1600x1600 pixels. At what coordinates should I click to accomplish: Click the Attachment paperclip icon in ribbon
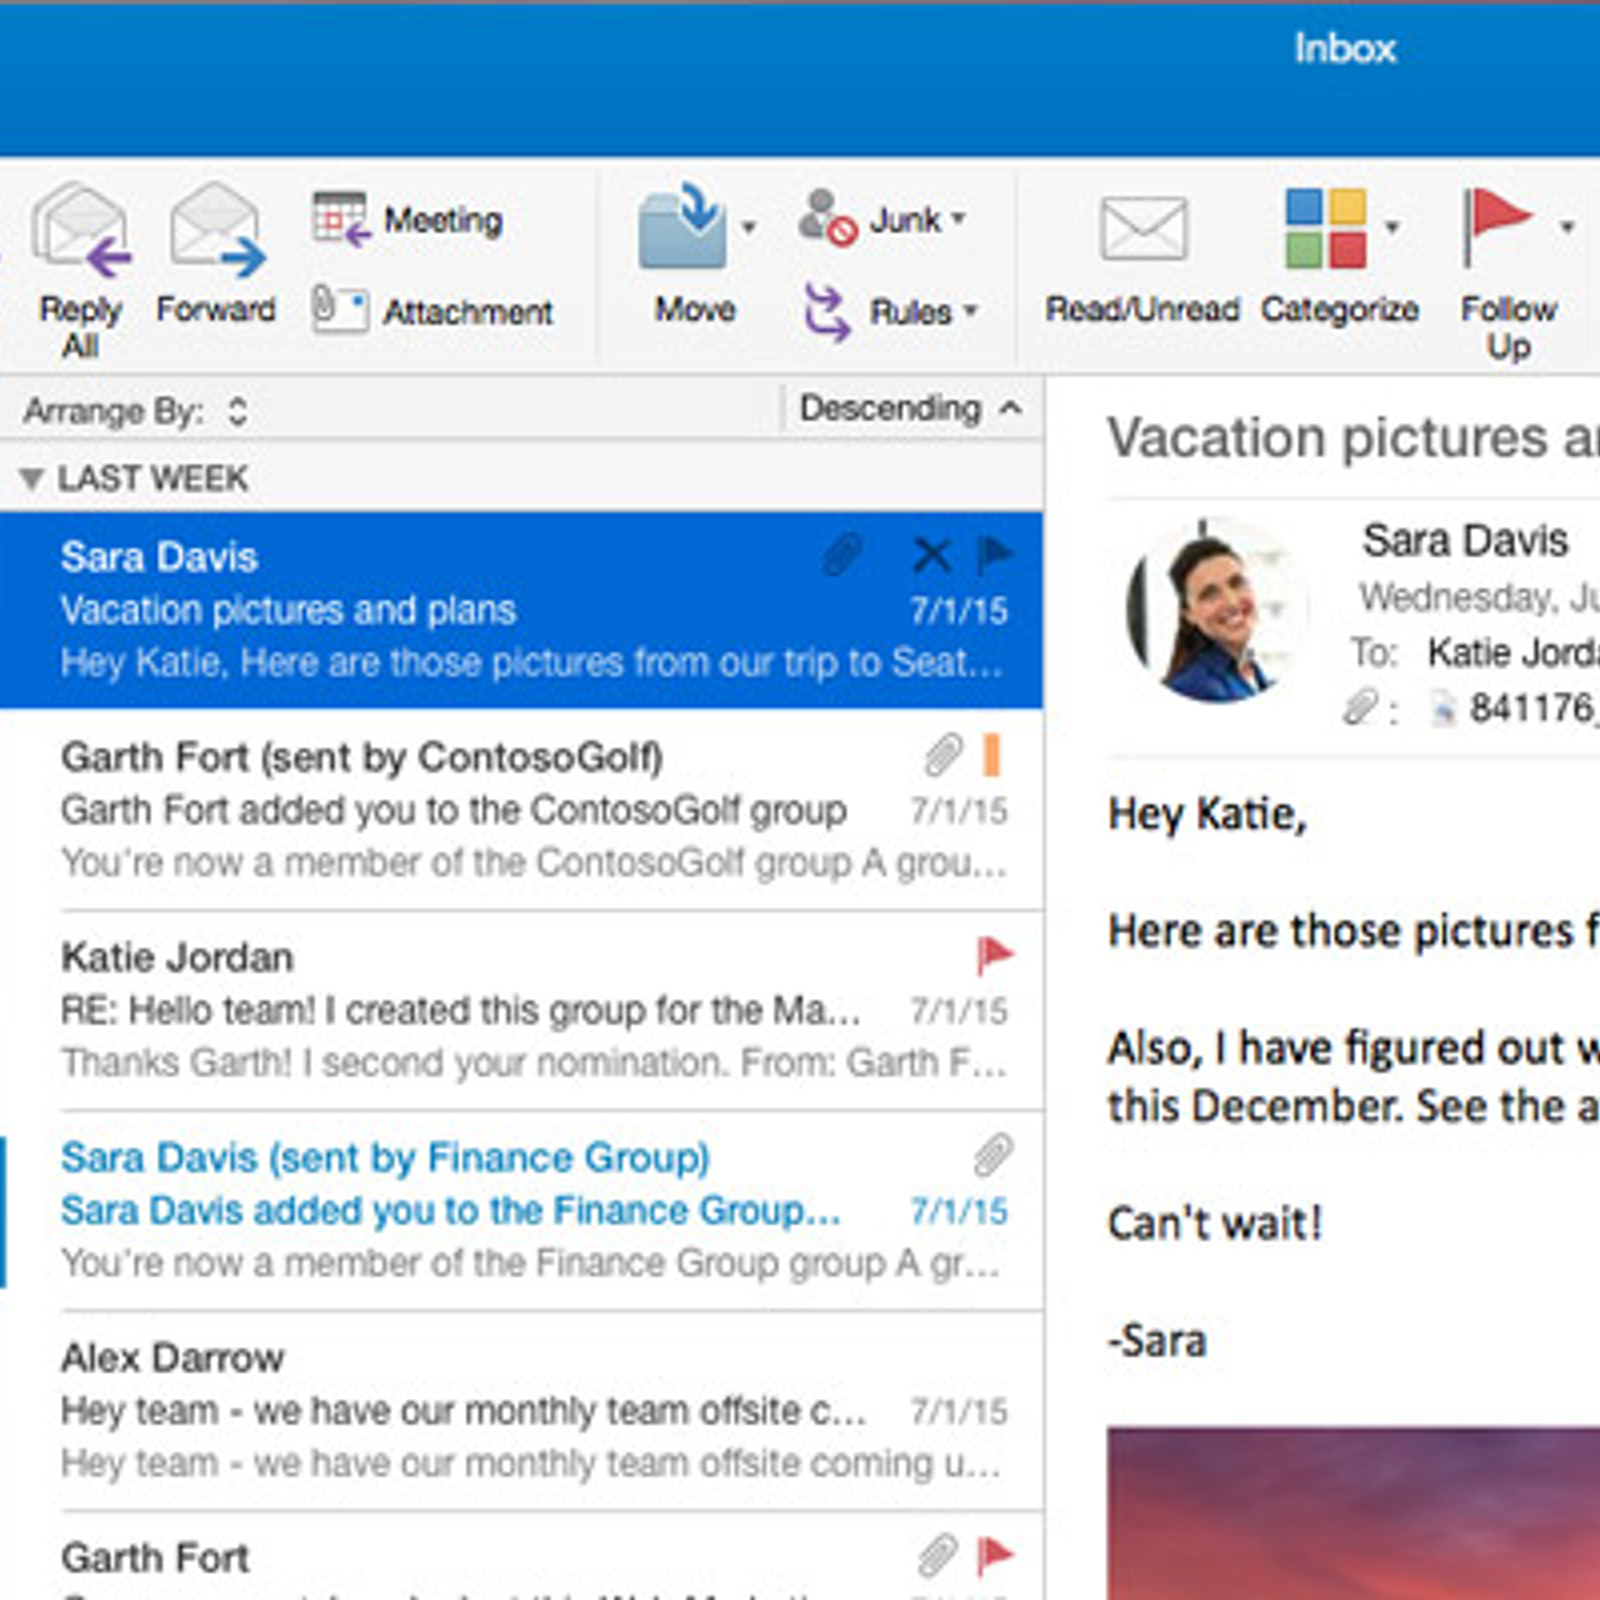[340, 309]
